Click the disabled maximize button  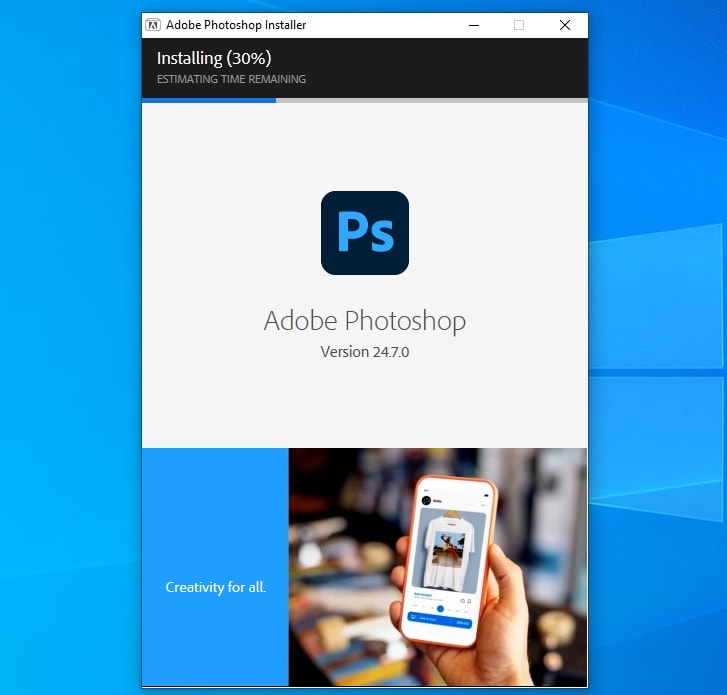click(x=519, y=25)
